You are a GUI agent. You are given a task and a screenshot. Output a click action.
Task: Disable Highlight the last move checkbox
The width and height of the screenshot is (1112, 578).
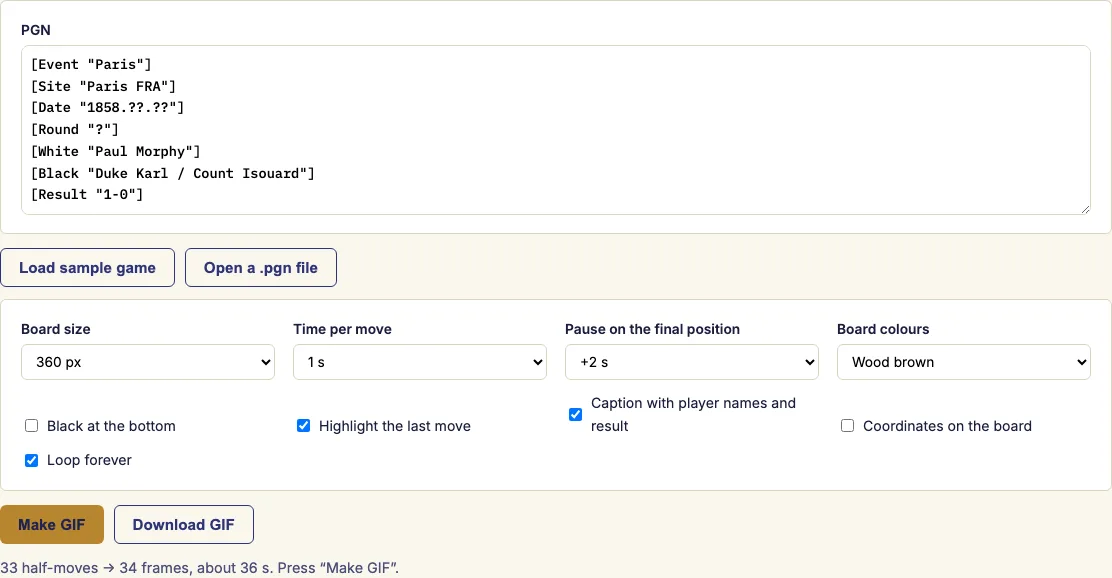[304, 426]
